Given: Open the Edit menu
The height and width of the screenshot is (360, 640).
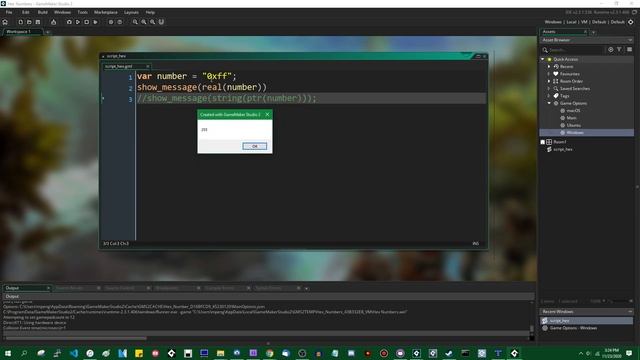Looking at the screenshot, I should point(25,12).
